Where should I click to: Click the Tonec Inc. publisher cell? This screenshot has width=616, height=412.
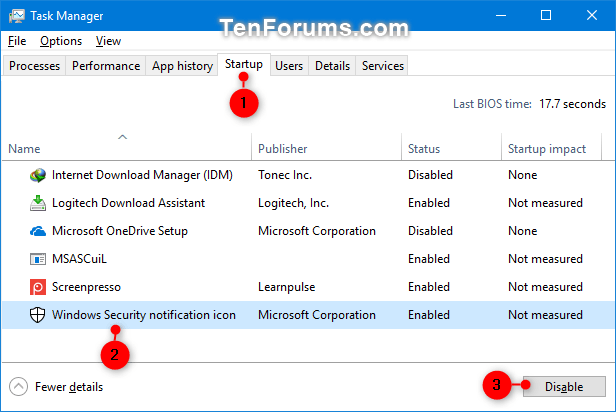[285, 175]
